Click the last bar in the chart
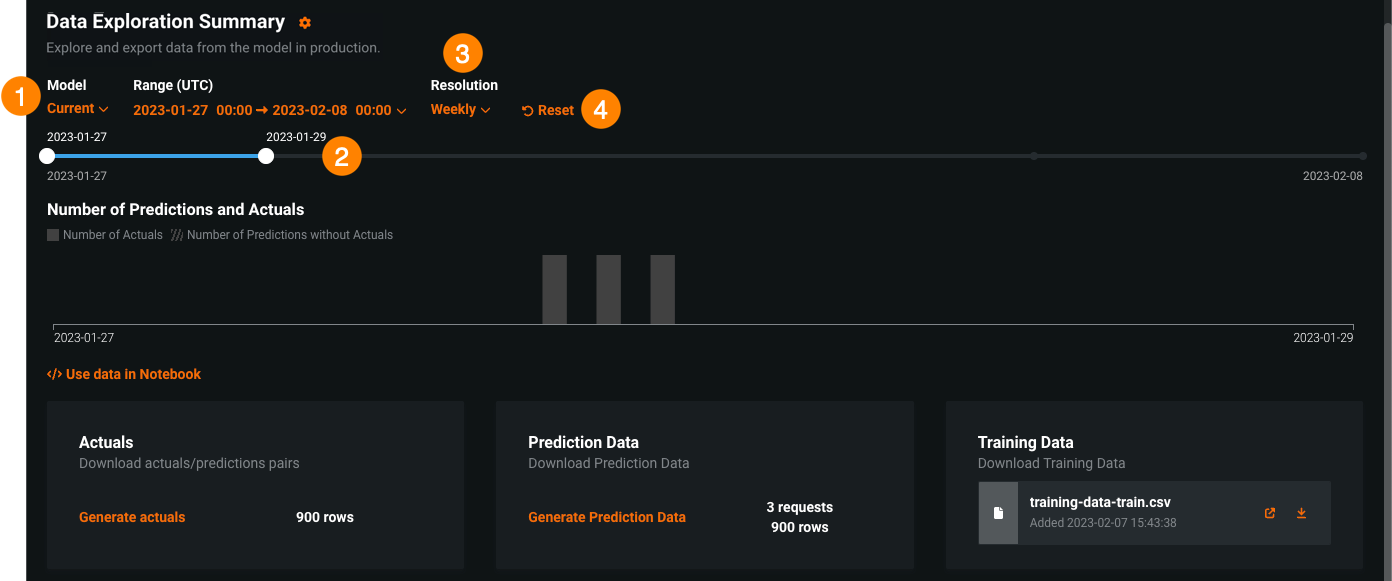The image size is (1392, 581). 662,289
